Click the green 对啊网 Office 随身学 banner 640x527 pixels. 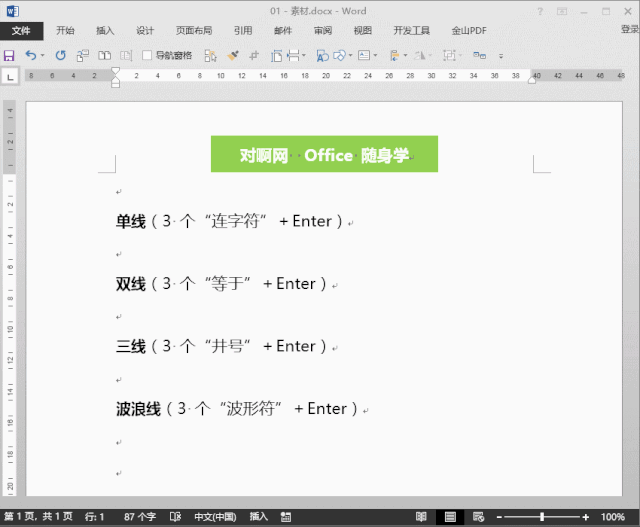[324, 154]
